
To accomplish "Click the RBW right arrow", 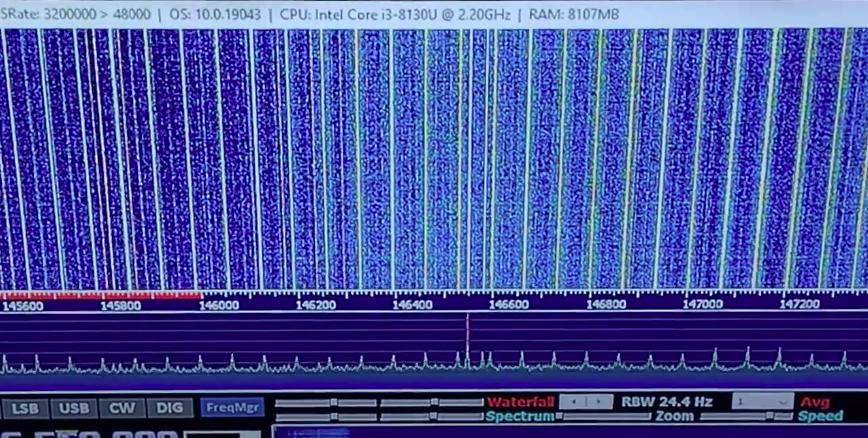I will coord(599,402).
